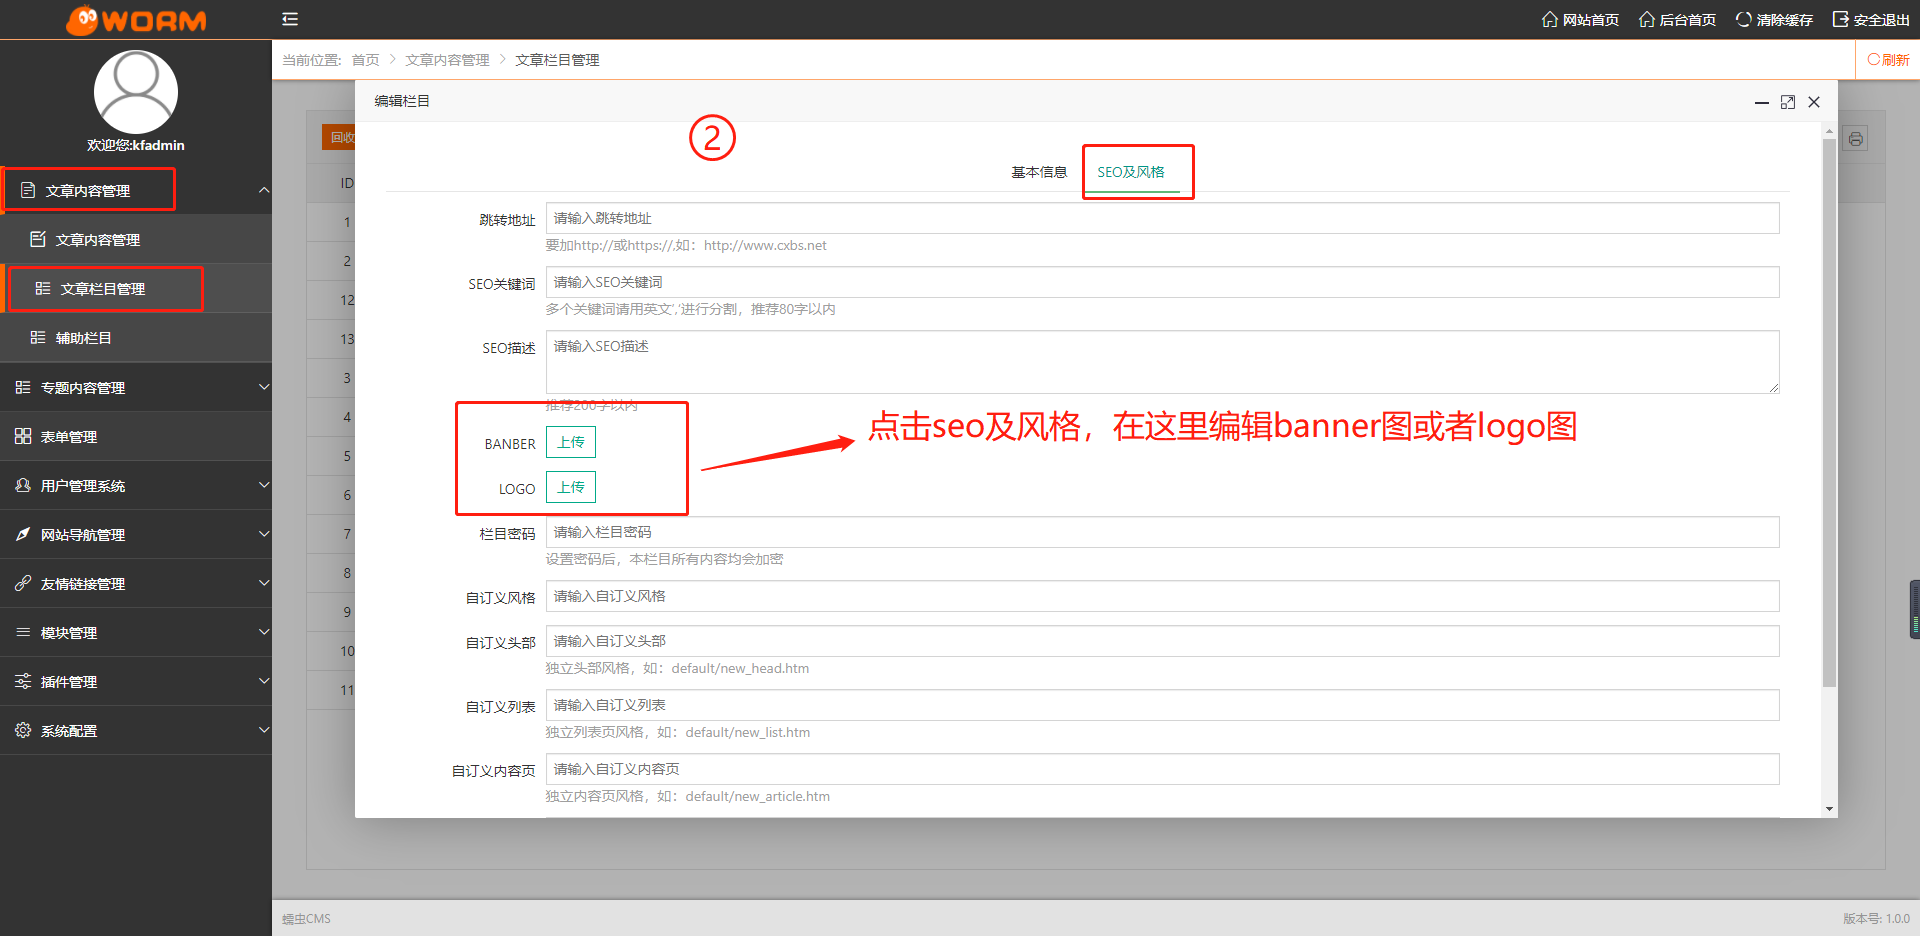Minimize the 编辑栏目 dialog
The width and height of the screenshot is (1920, 936).
click(x=1762, y=102)
